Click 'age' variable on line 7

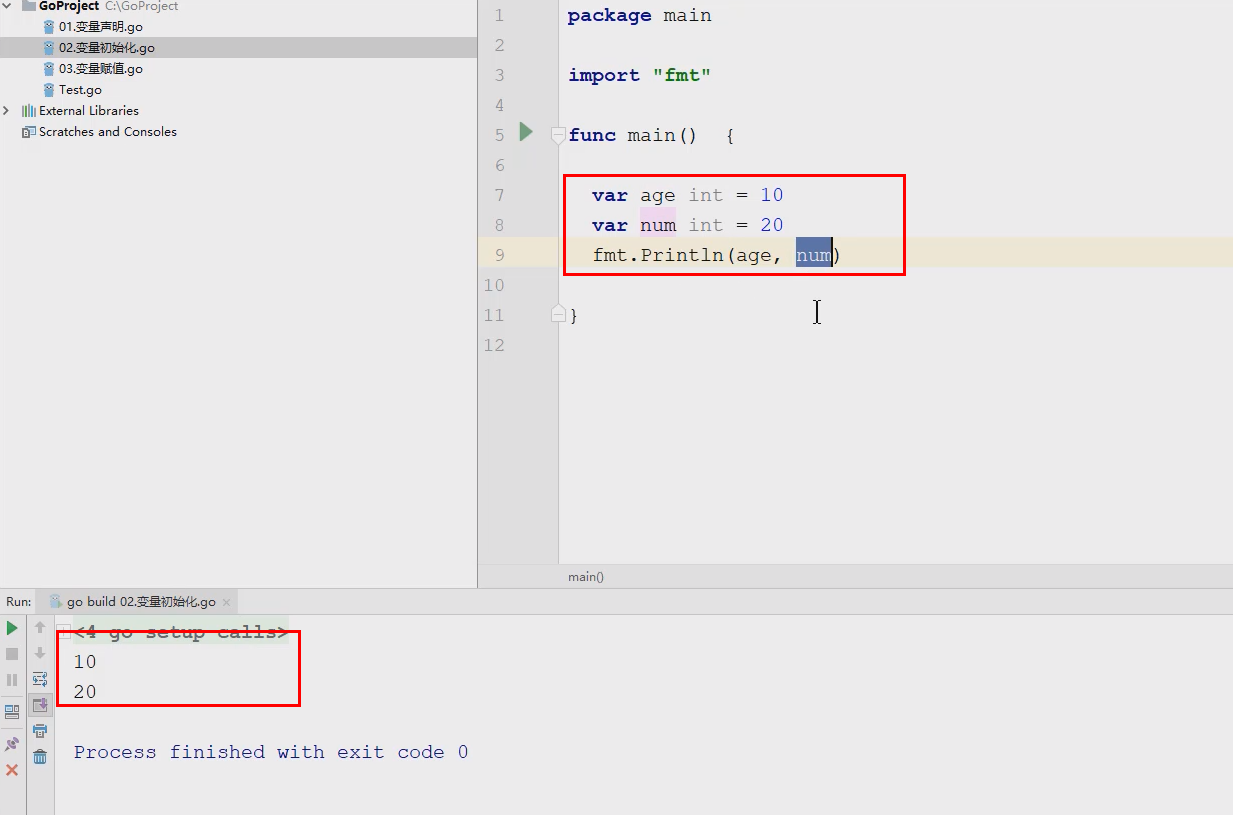click(x=658, y=195)
